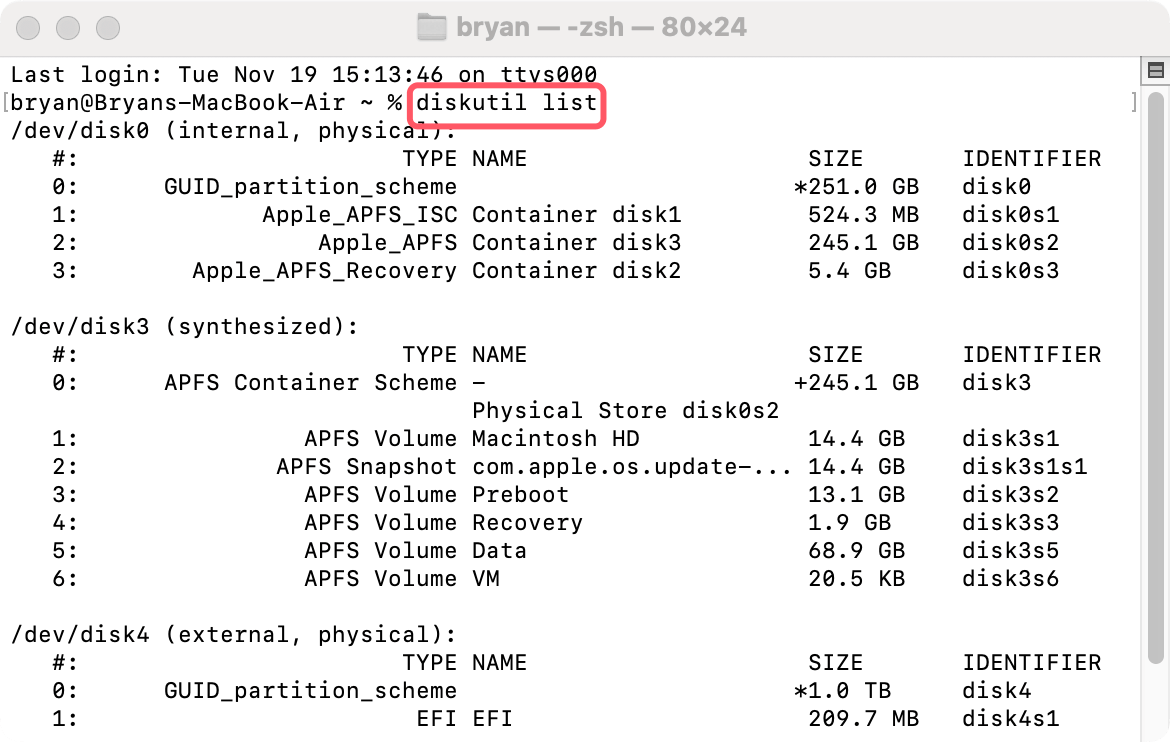Screen dimensions: 1170x742
Task: Select the Recovery volume row
Action: pos(527,522)
